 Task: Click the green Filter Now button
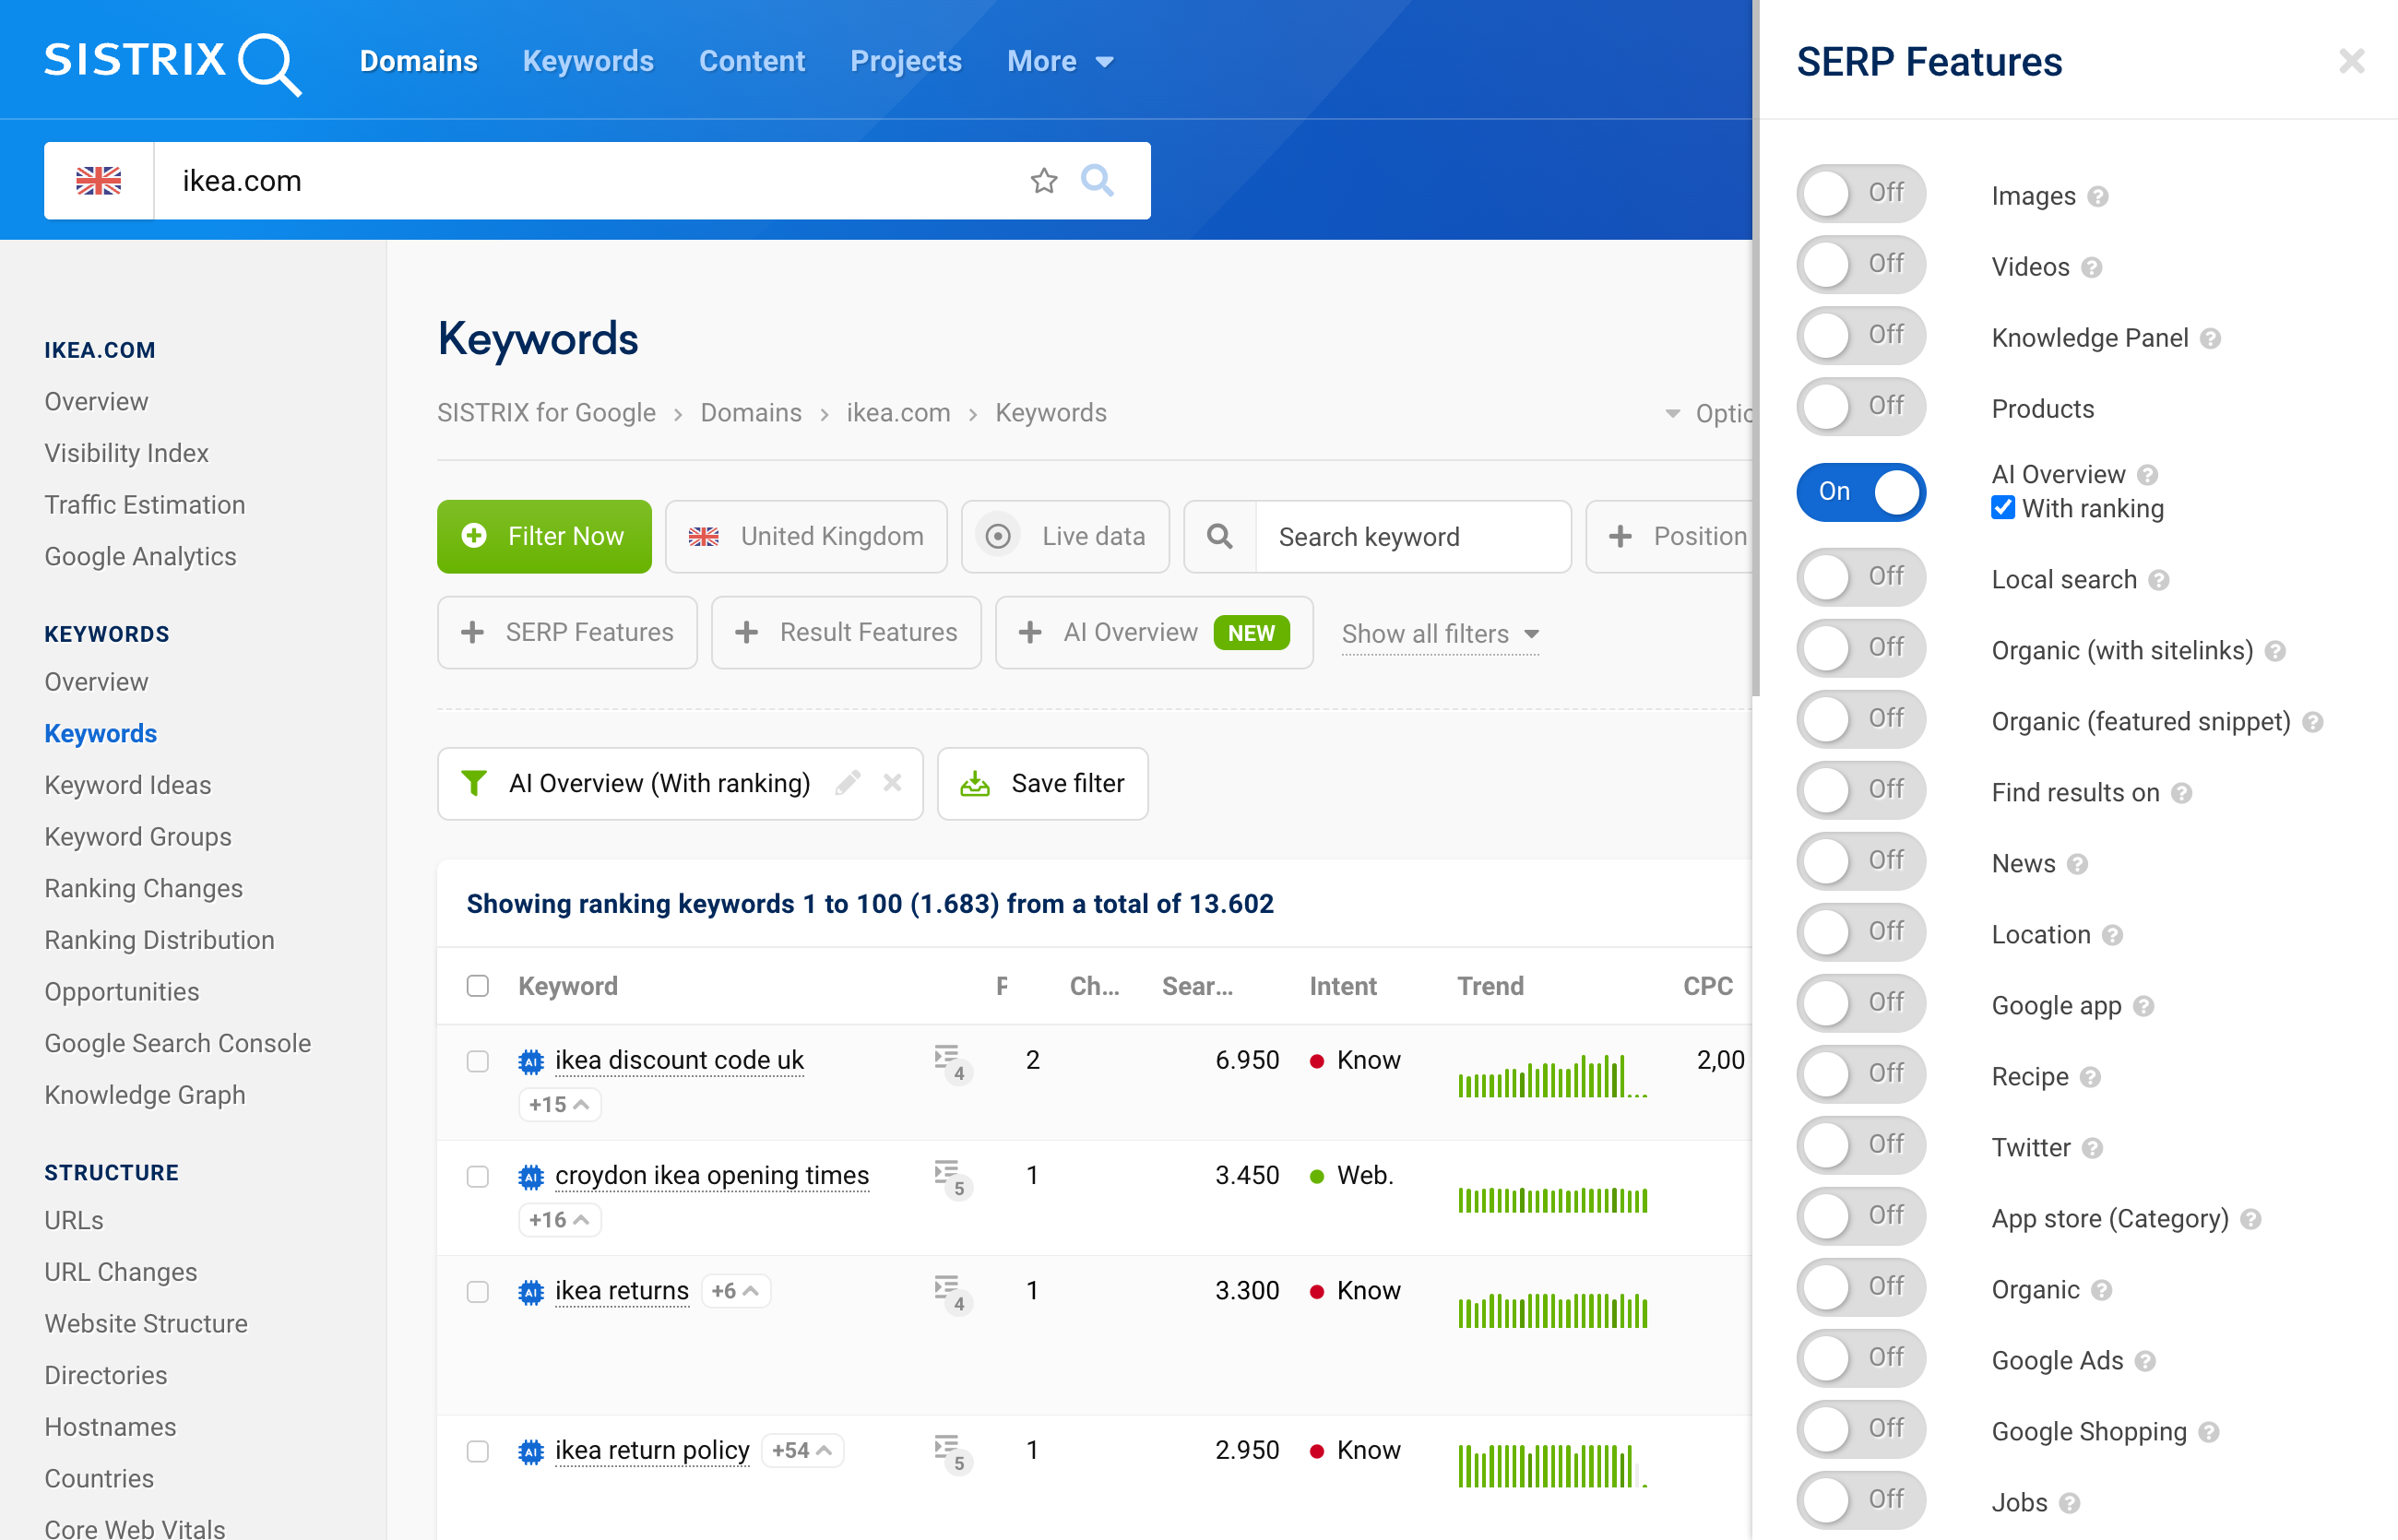tap(544, 538)
